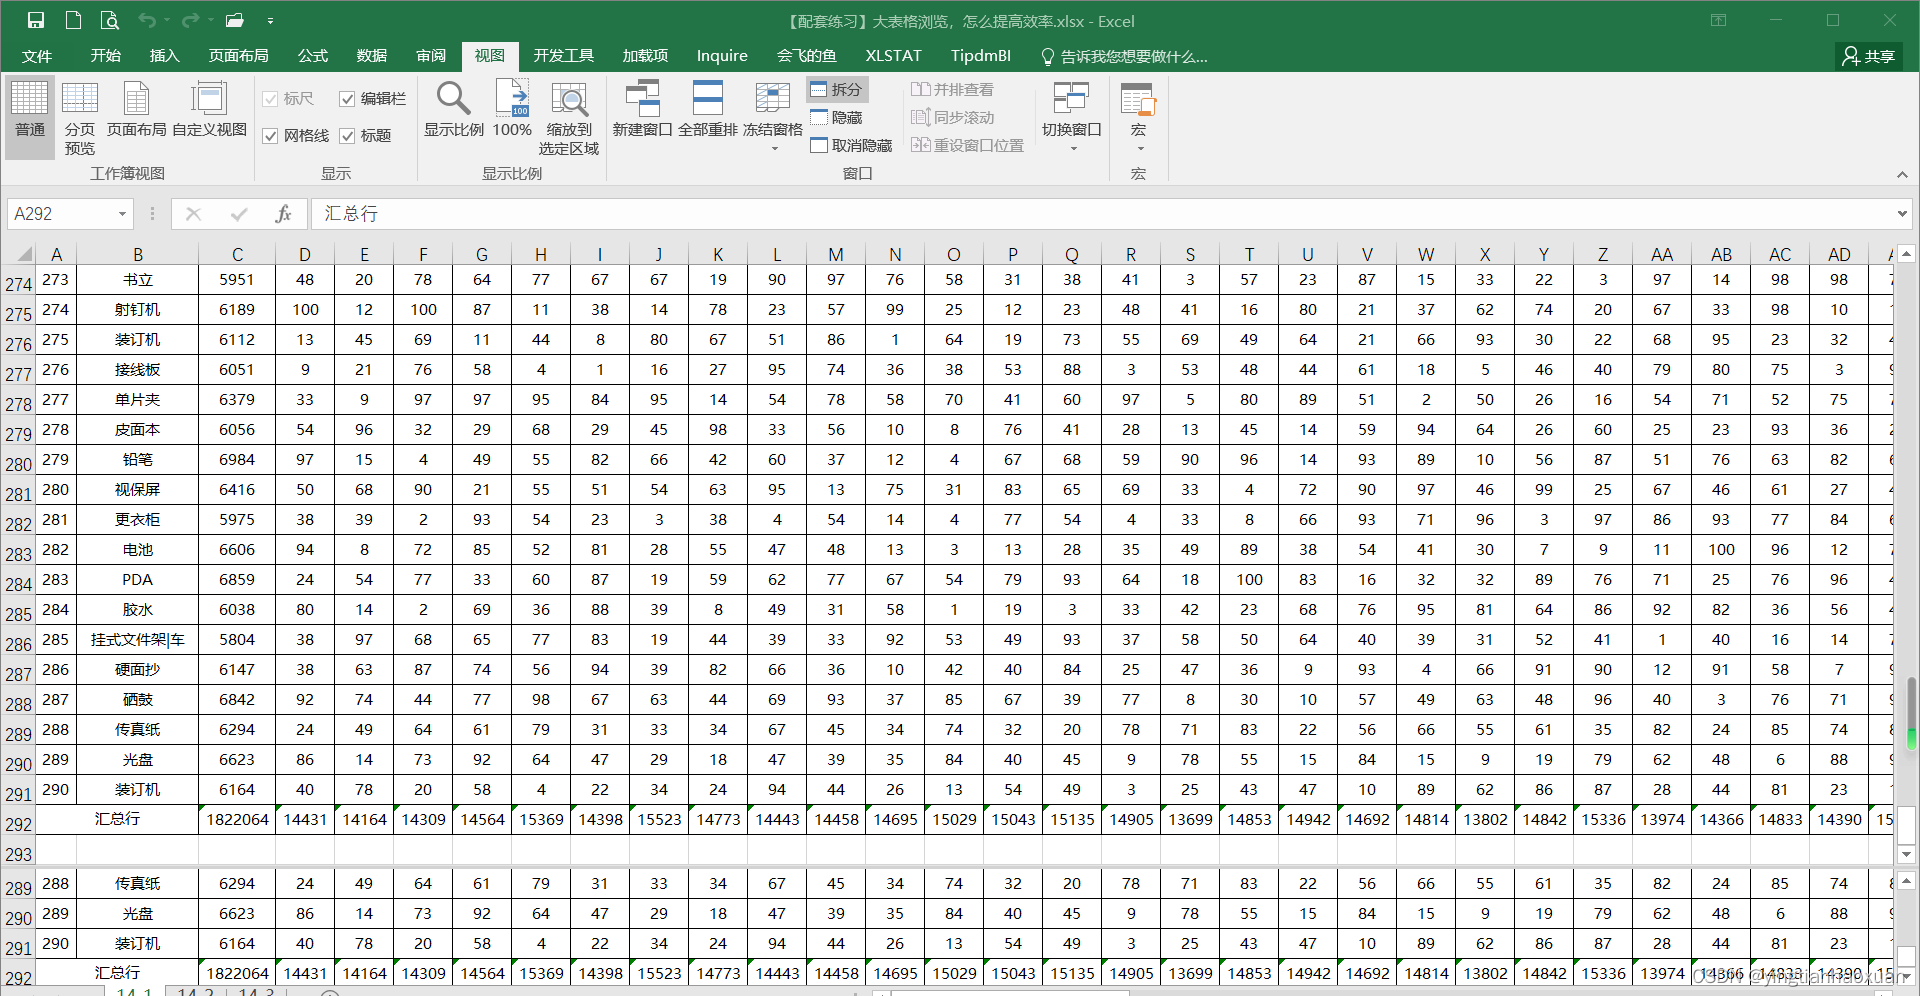1920x996 pixels.
Task: Switch to the 开发工具 Developer tab
Action: point(563,56)
